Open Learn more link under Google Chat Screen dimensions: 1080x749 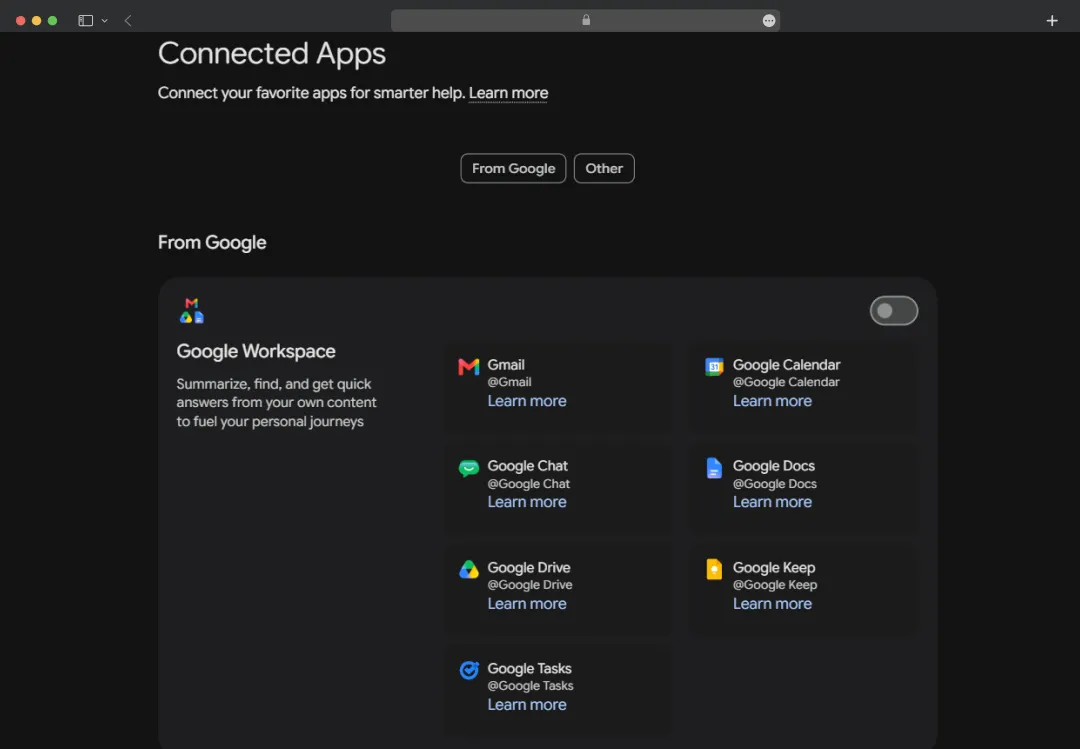pyautogui.click(x=527, y=502)
